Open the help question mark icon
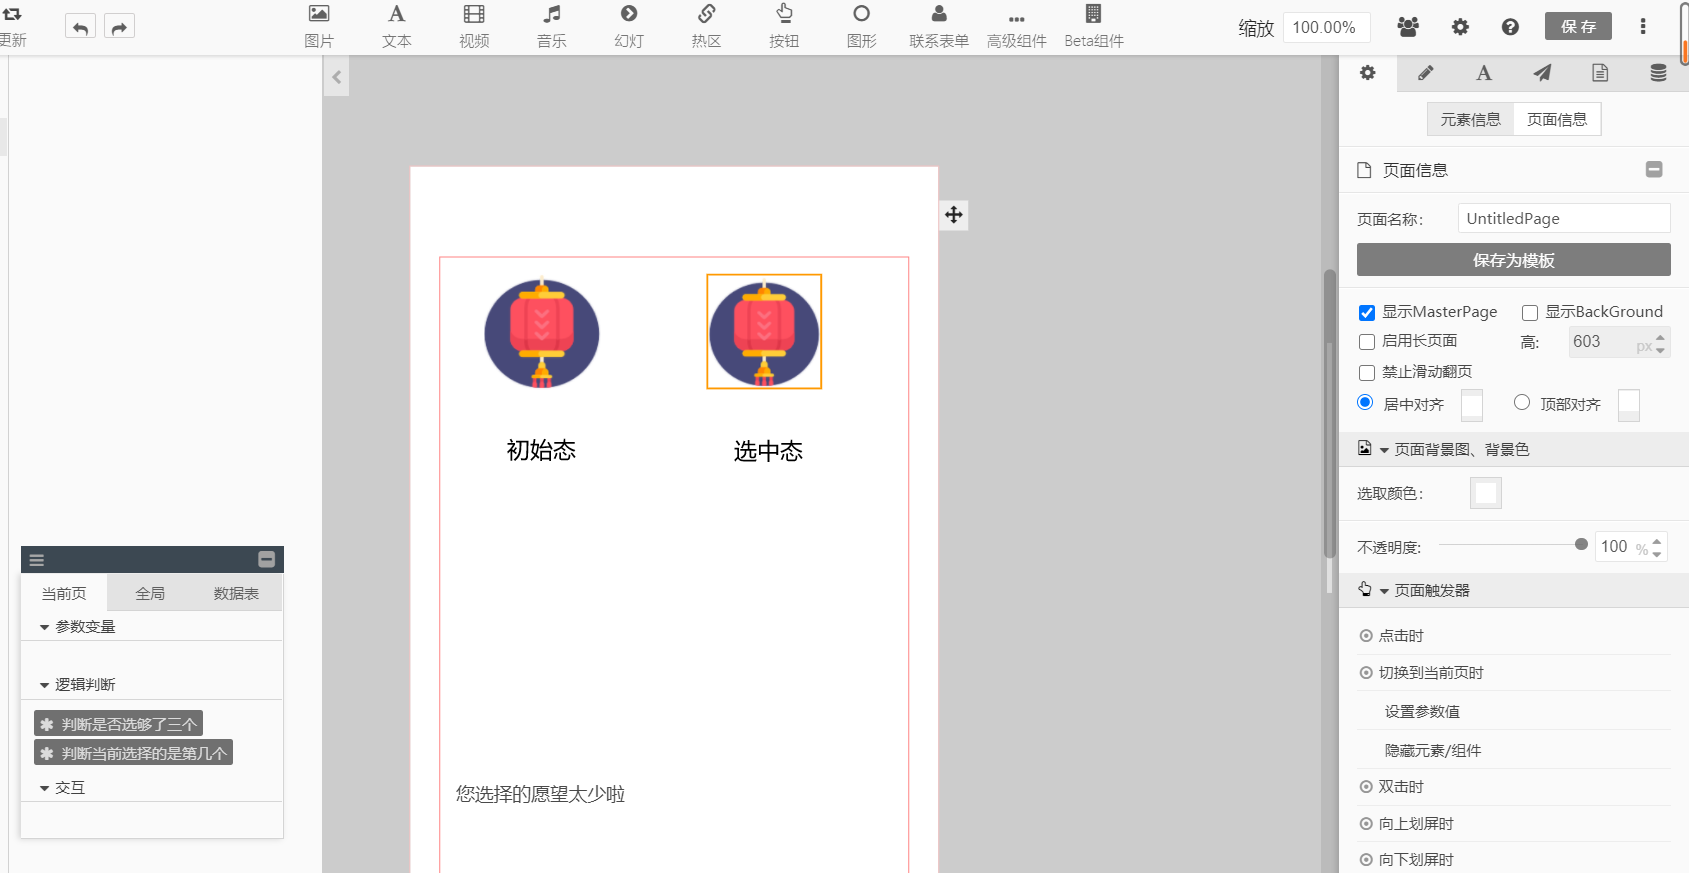This screenshot has height=873, width=1689. (1510, 27)
